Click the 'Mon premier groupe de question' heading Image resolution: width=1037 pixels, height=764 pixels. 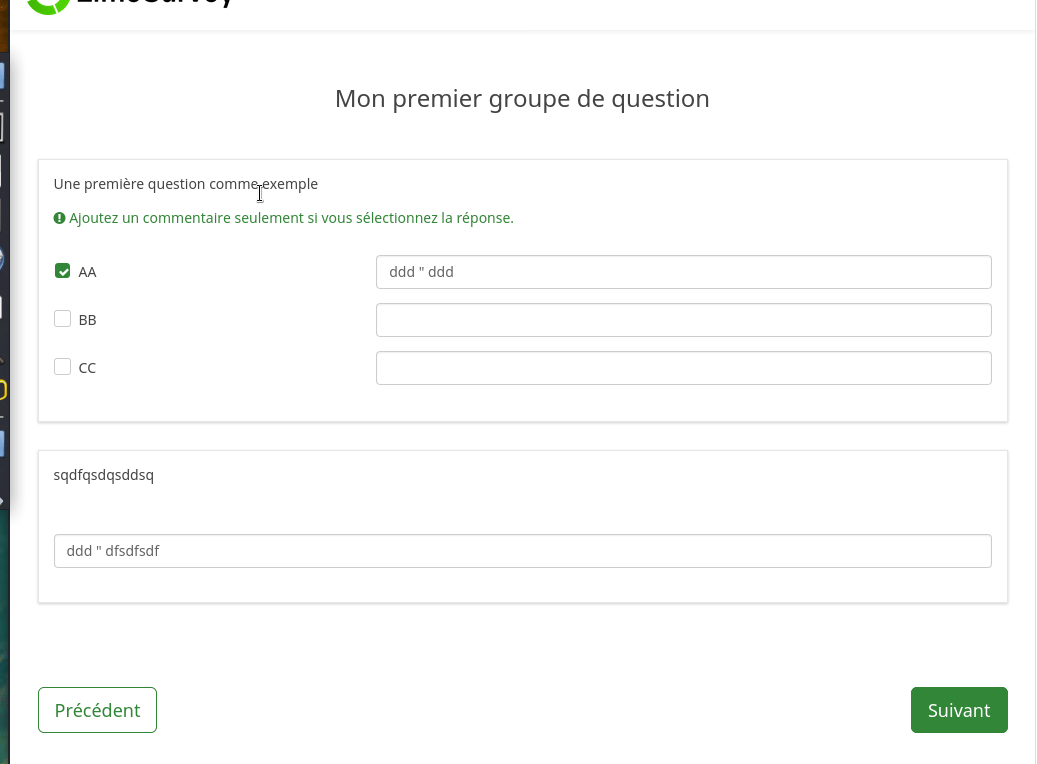pyautogui.click(x=522, y=99)
